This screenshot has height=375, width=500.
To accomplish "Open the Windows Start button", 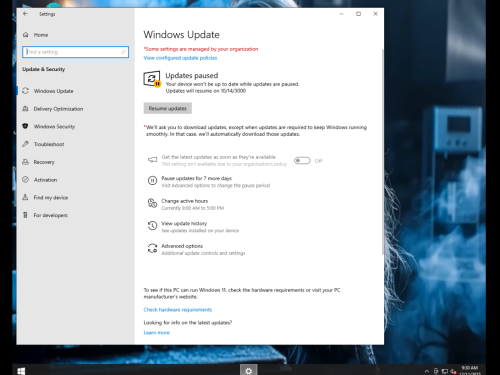I will point(21,371).
